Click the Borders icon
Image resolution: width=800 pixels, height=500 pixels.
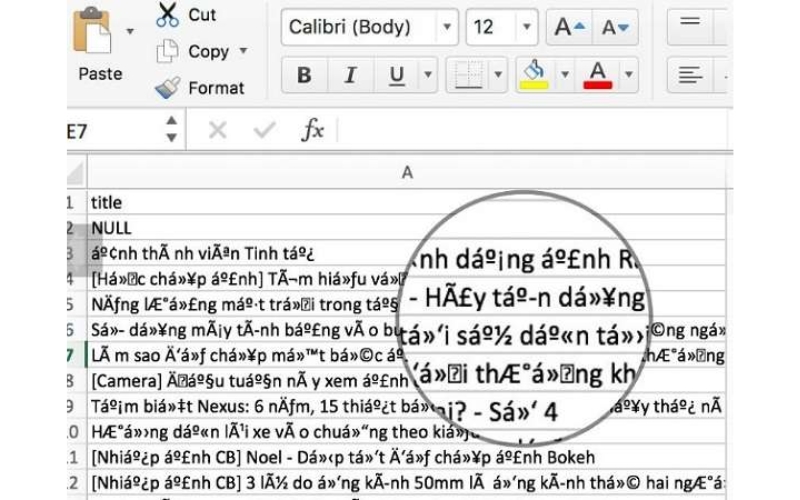point(468,75)
